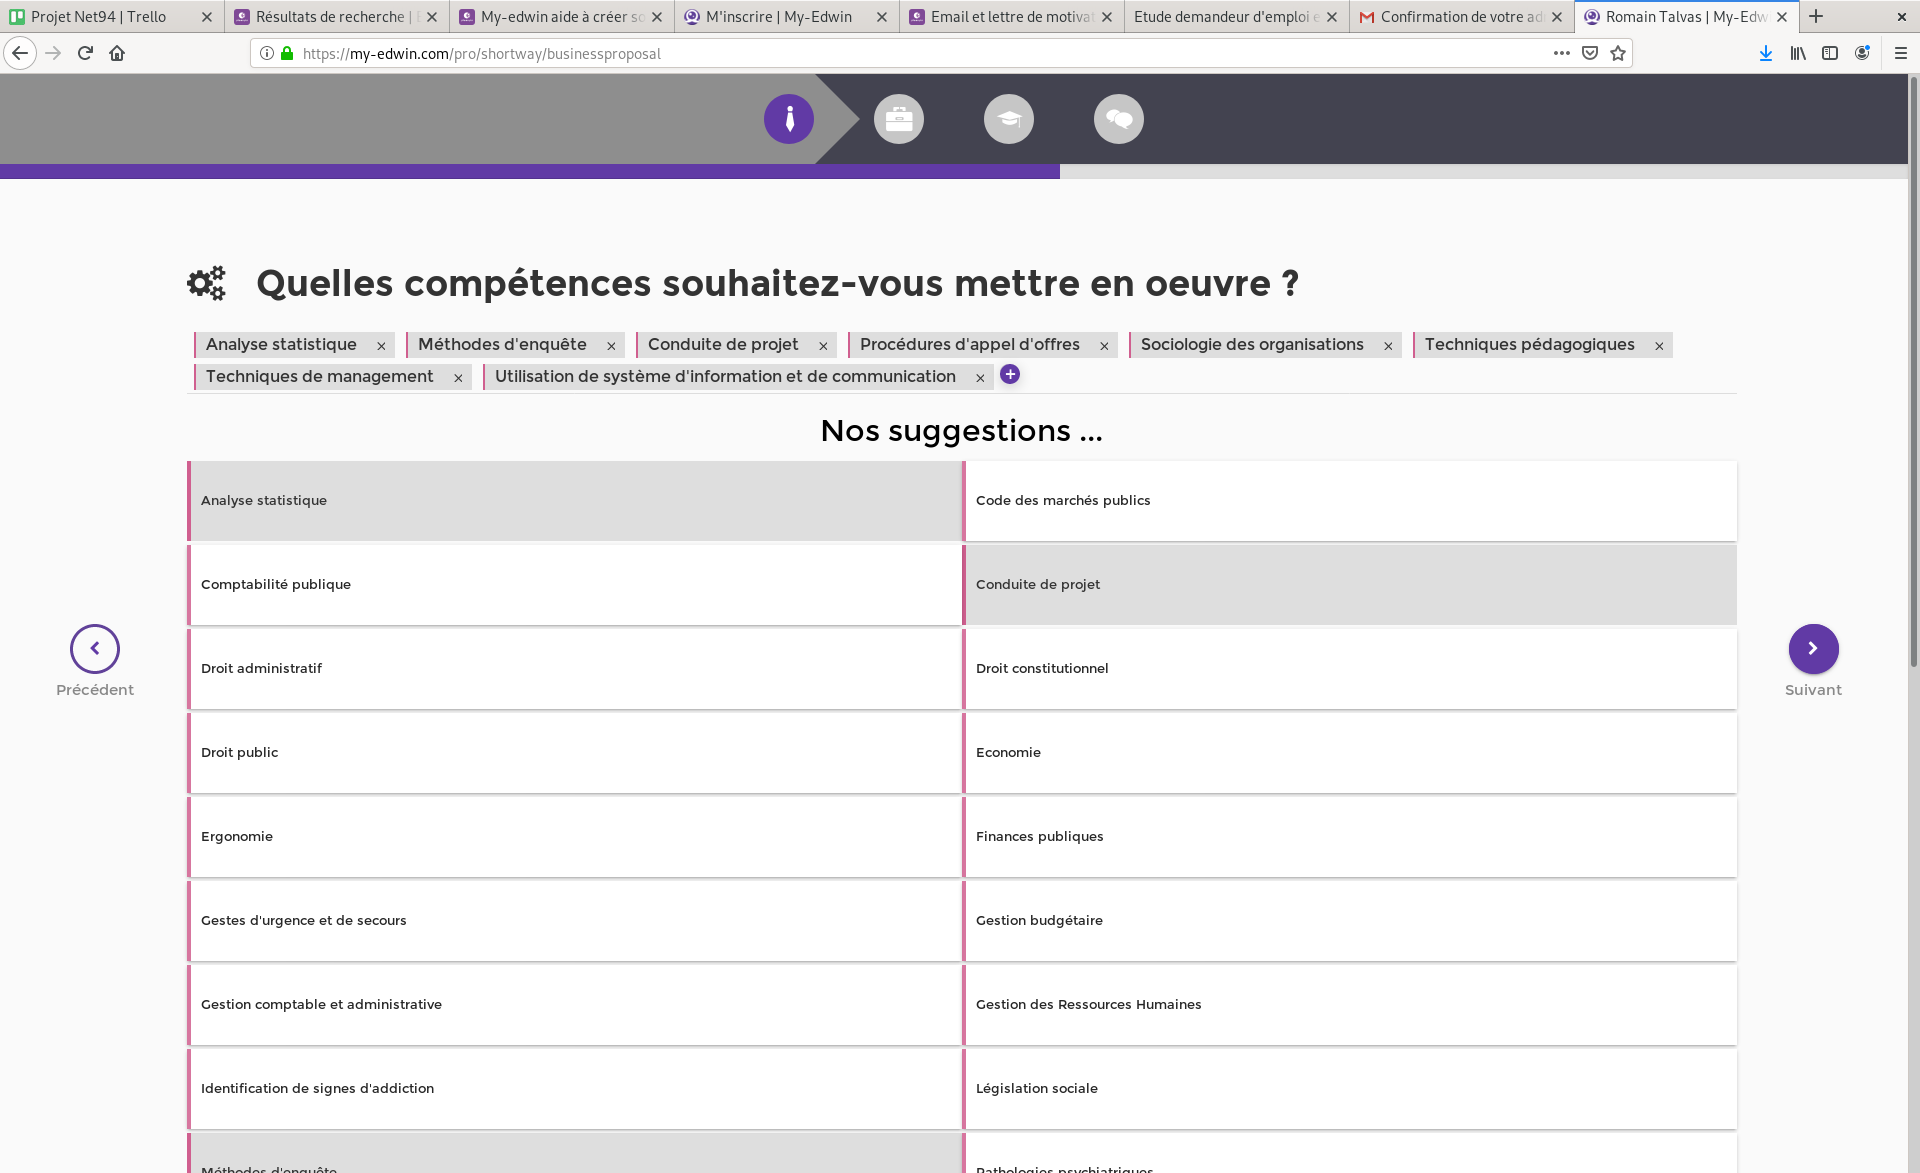Switch to Projet Net94 Trello tab

pyautogui.click(x=100, y=17)
